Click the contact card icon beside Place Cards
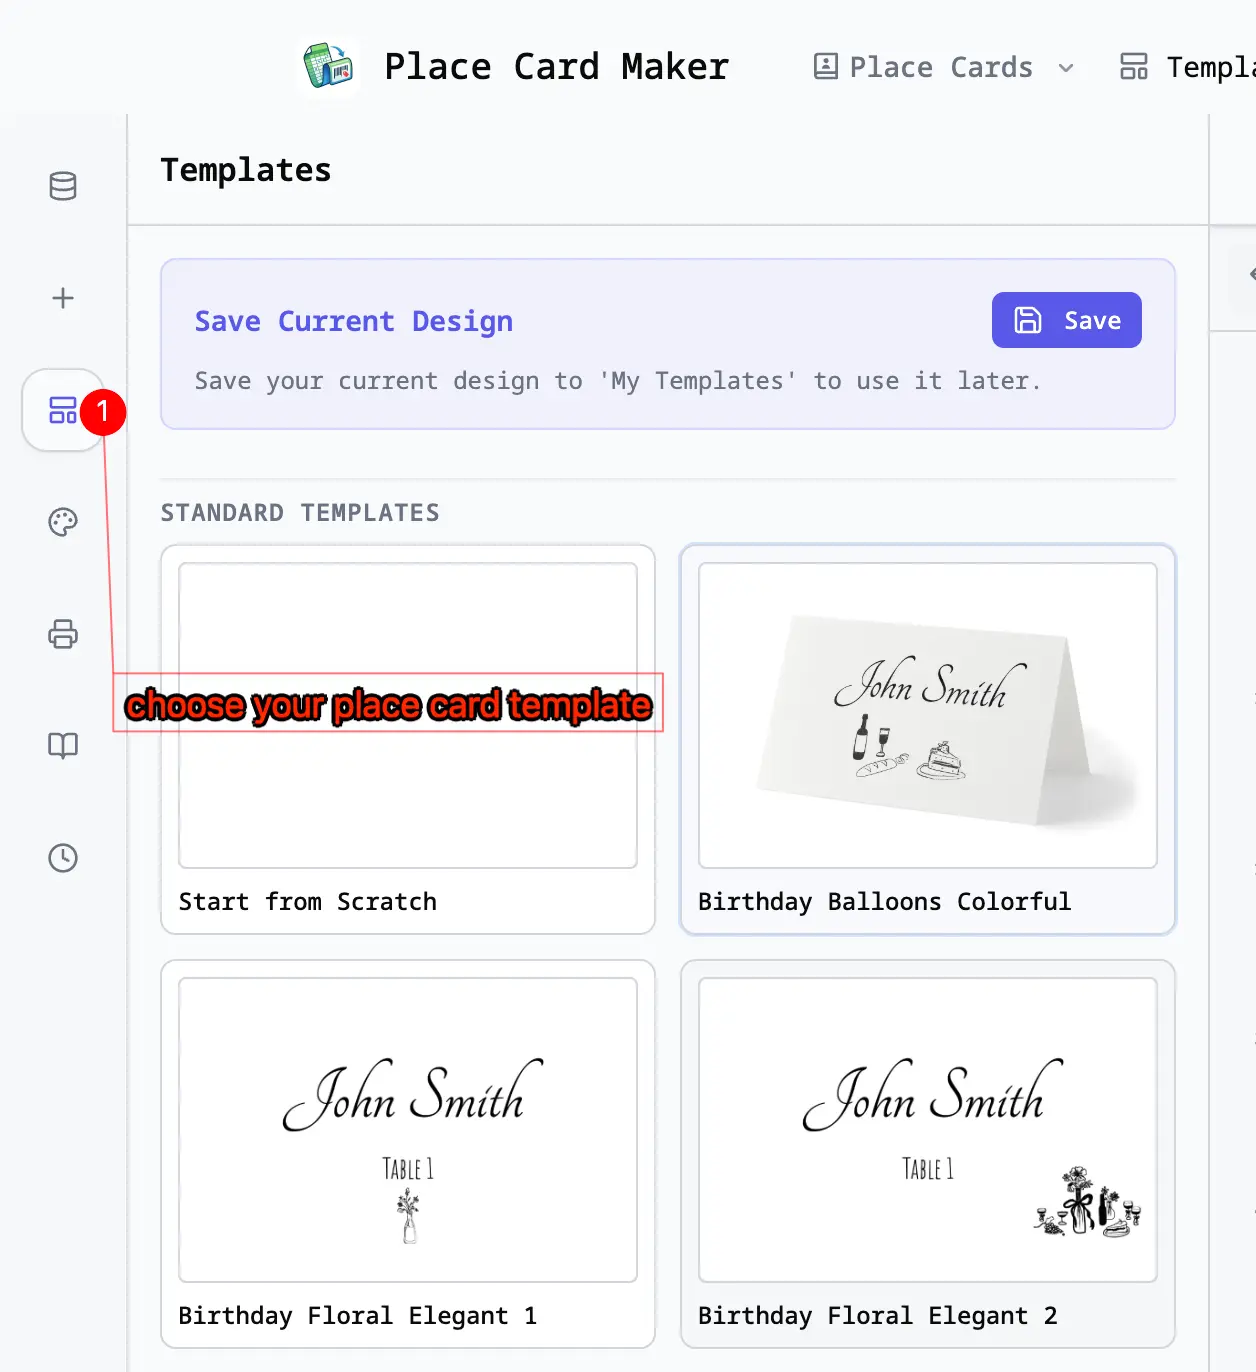 pyautogui.click(x=825, y=67)
